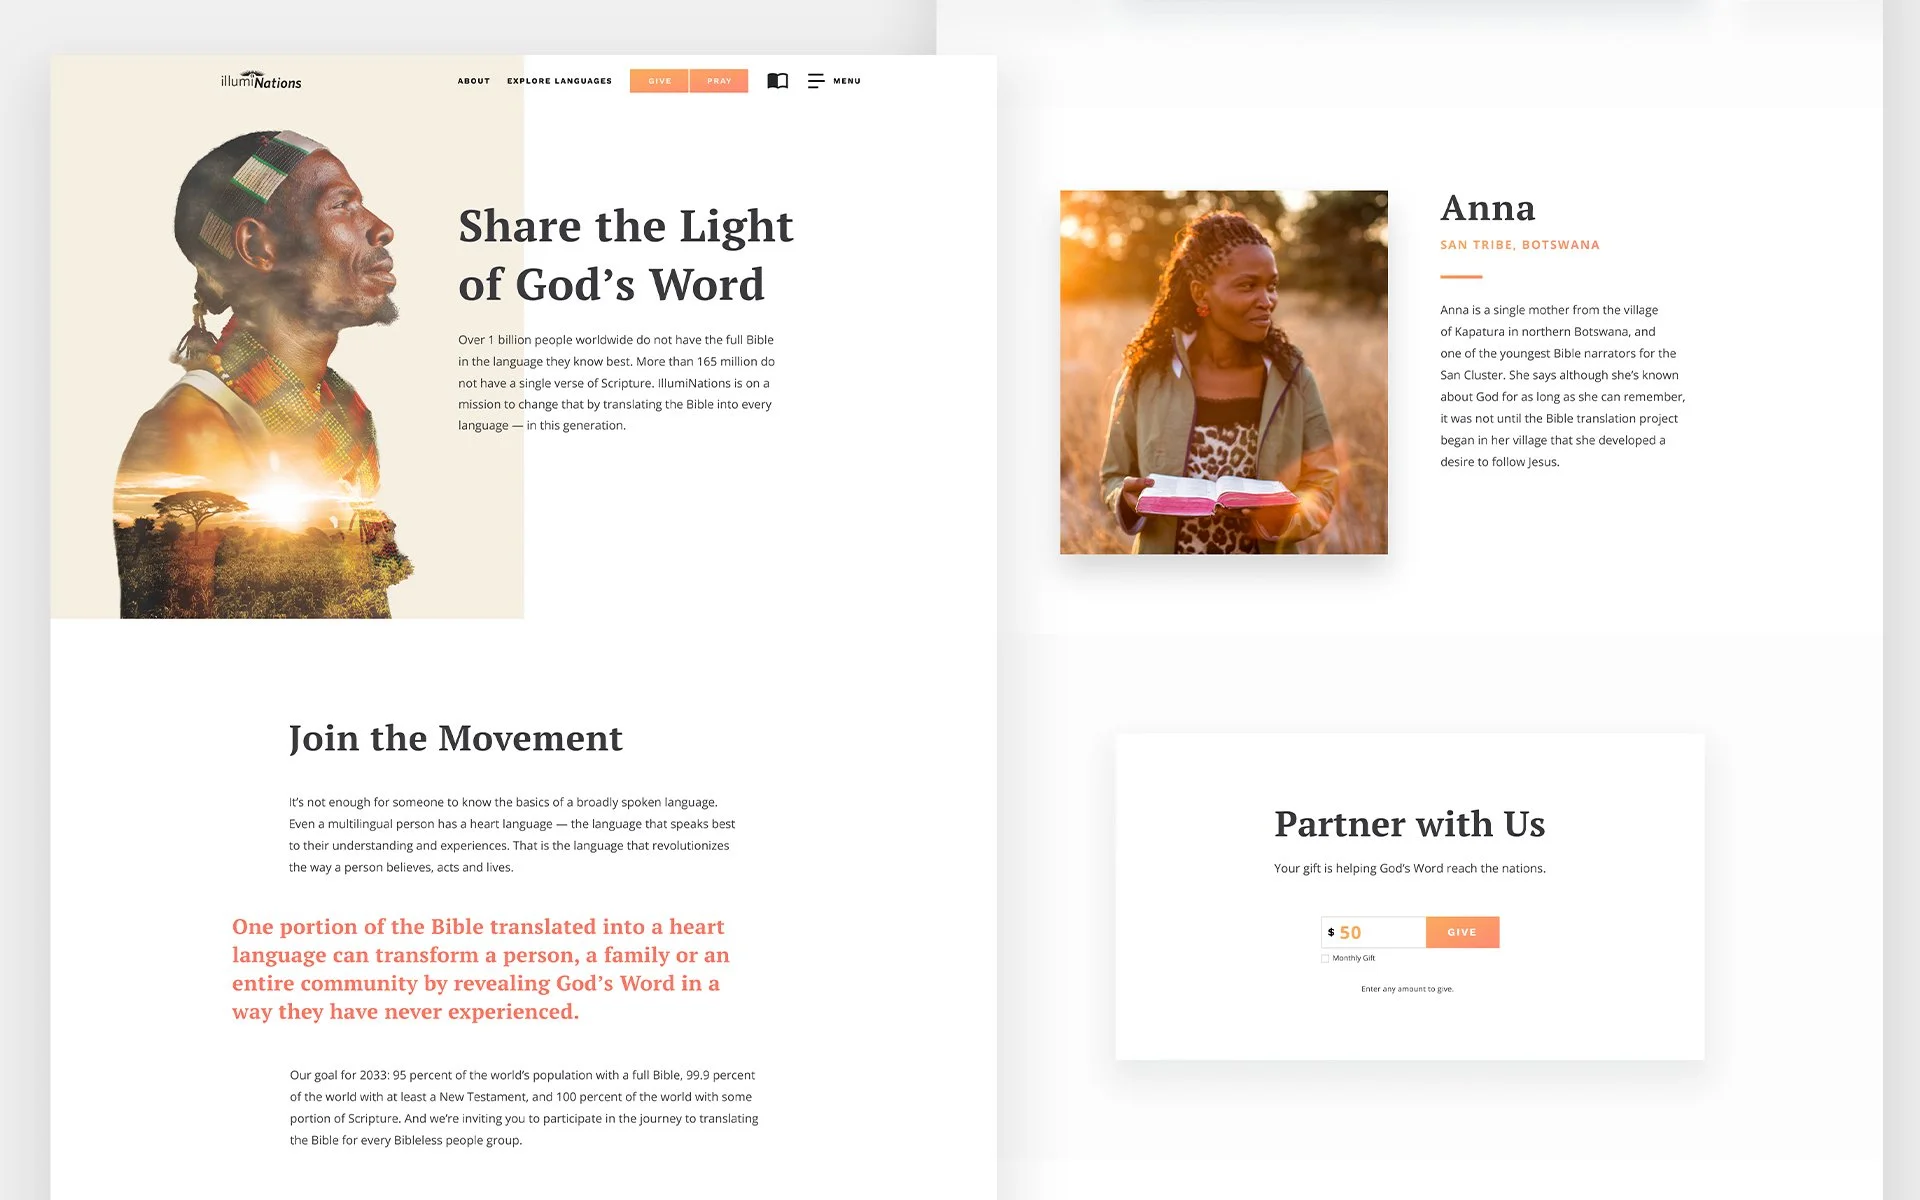Click the Partner with Us heading

coord(1410,824)
